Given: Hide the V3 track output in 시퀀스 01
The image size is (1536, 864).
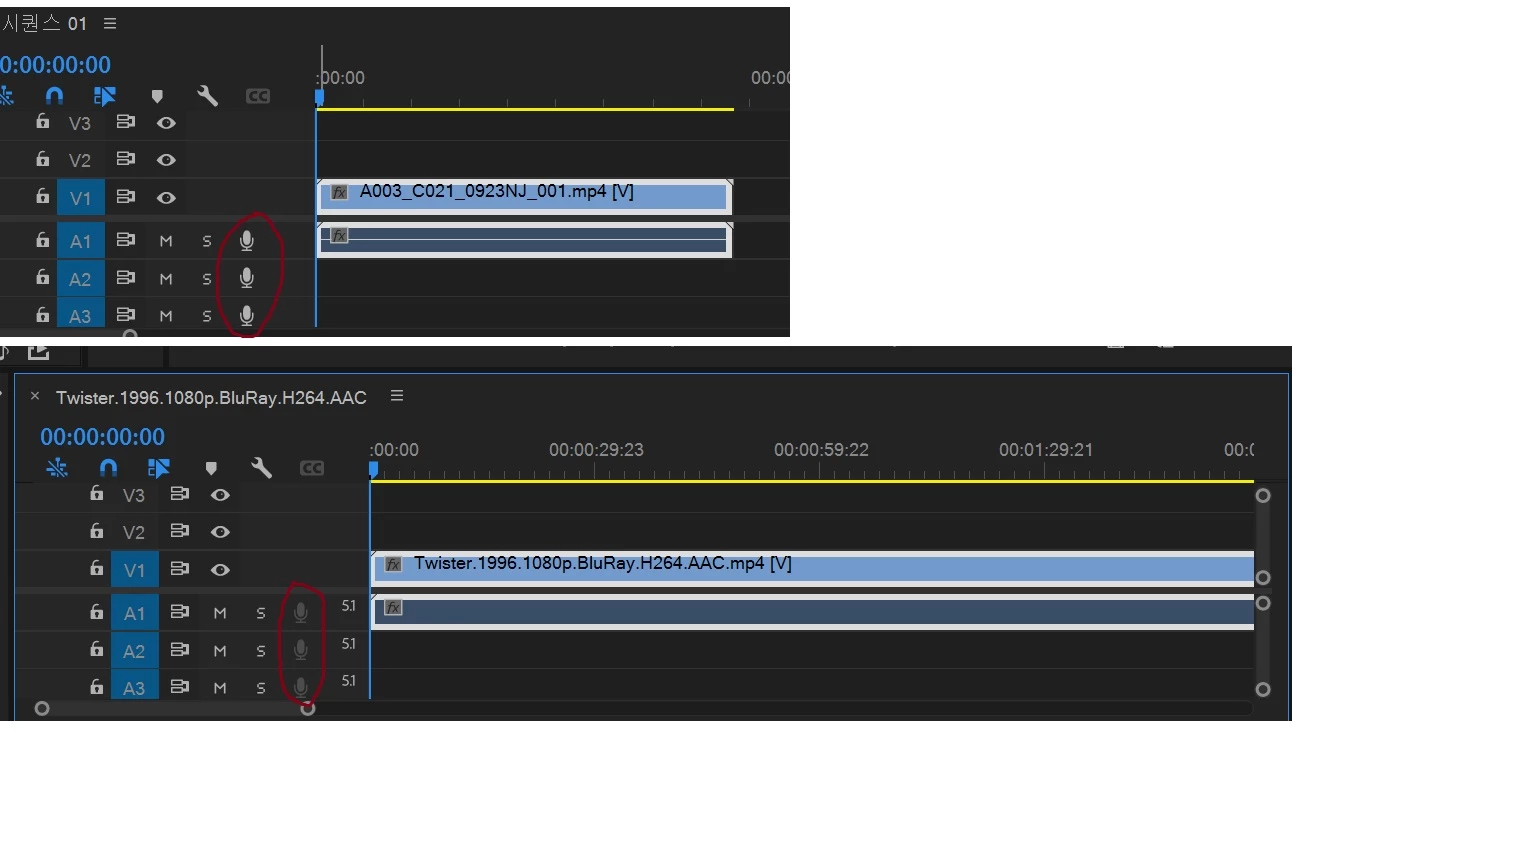Looking at the screenshot, I should tap(166, 123).
